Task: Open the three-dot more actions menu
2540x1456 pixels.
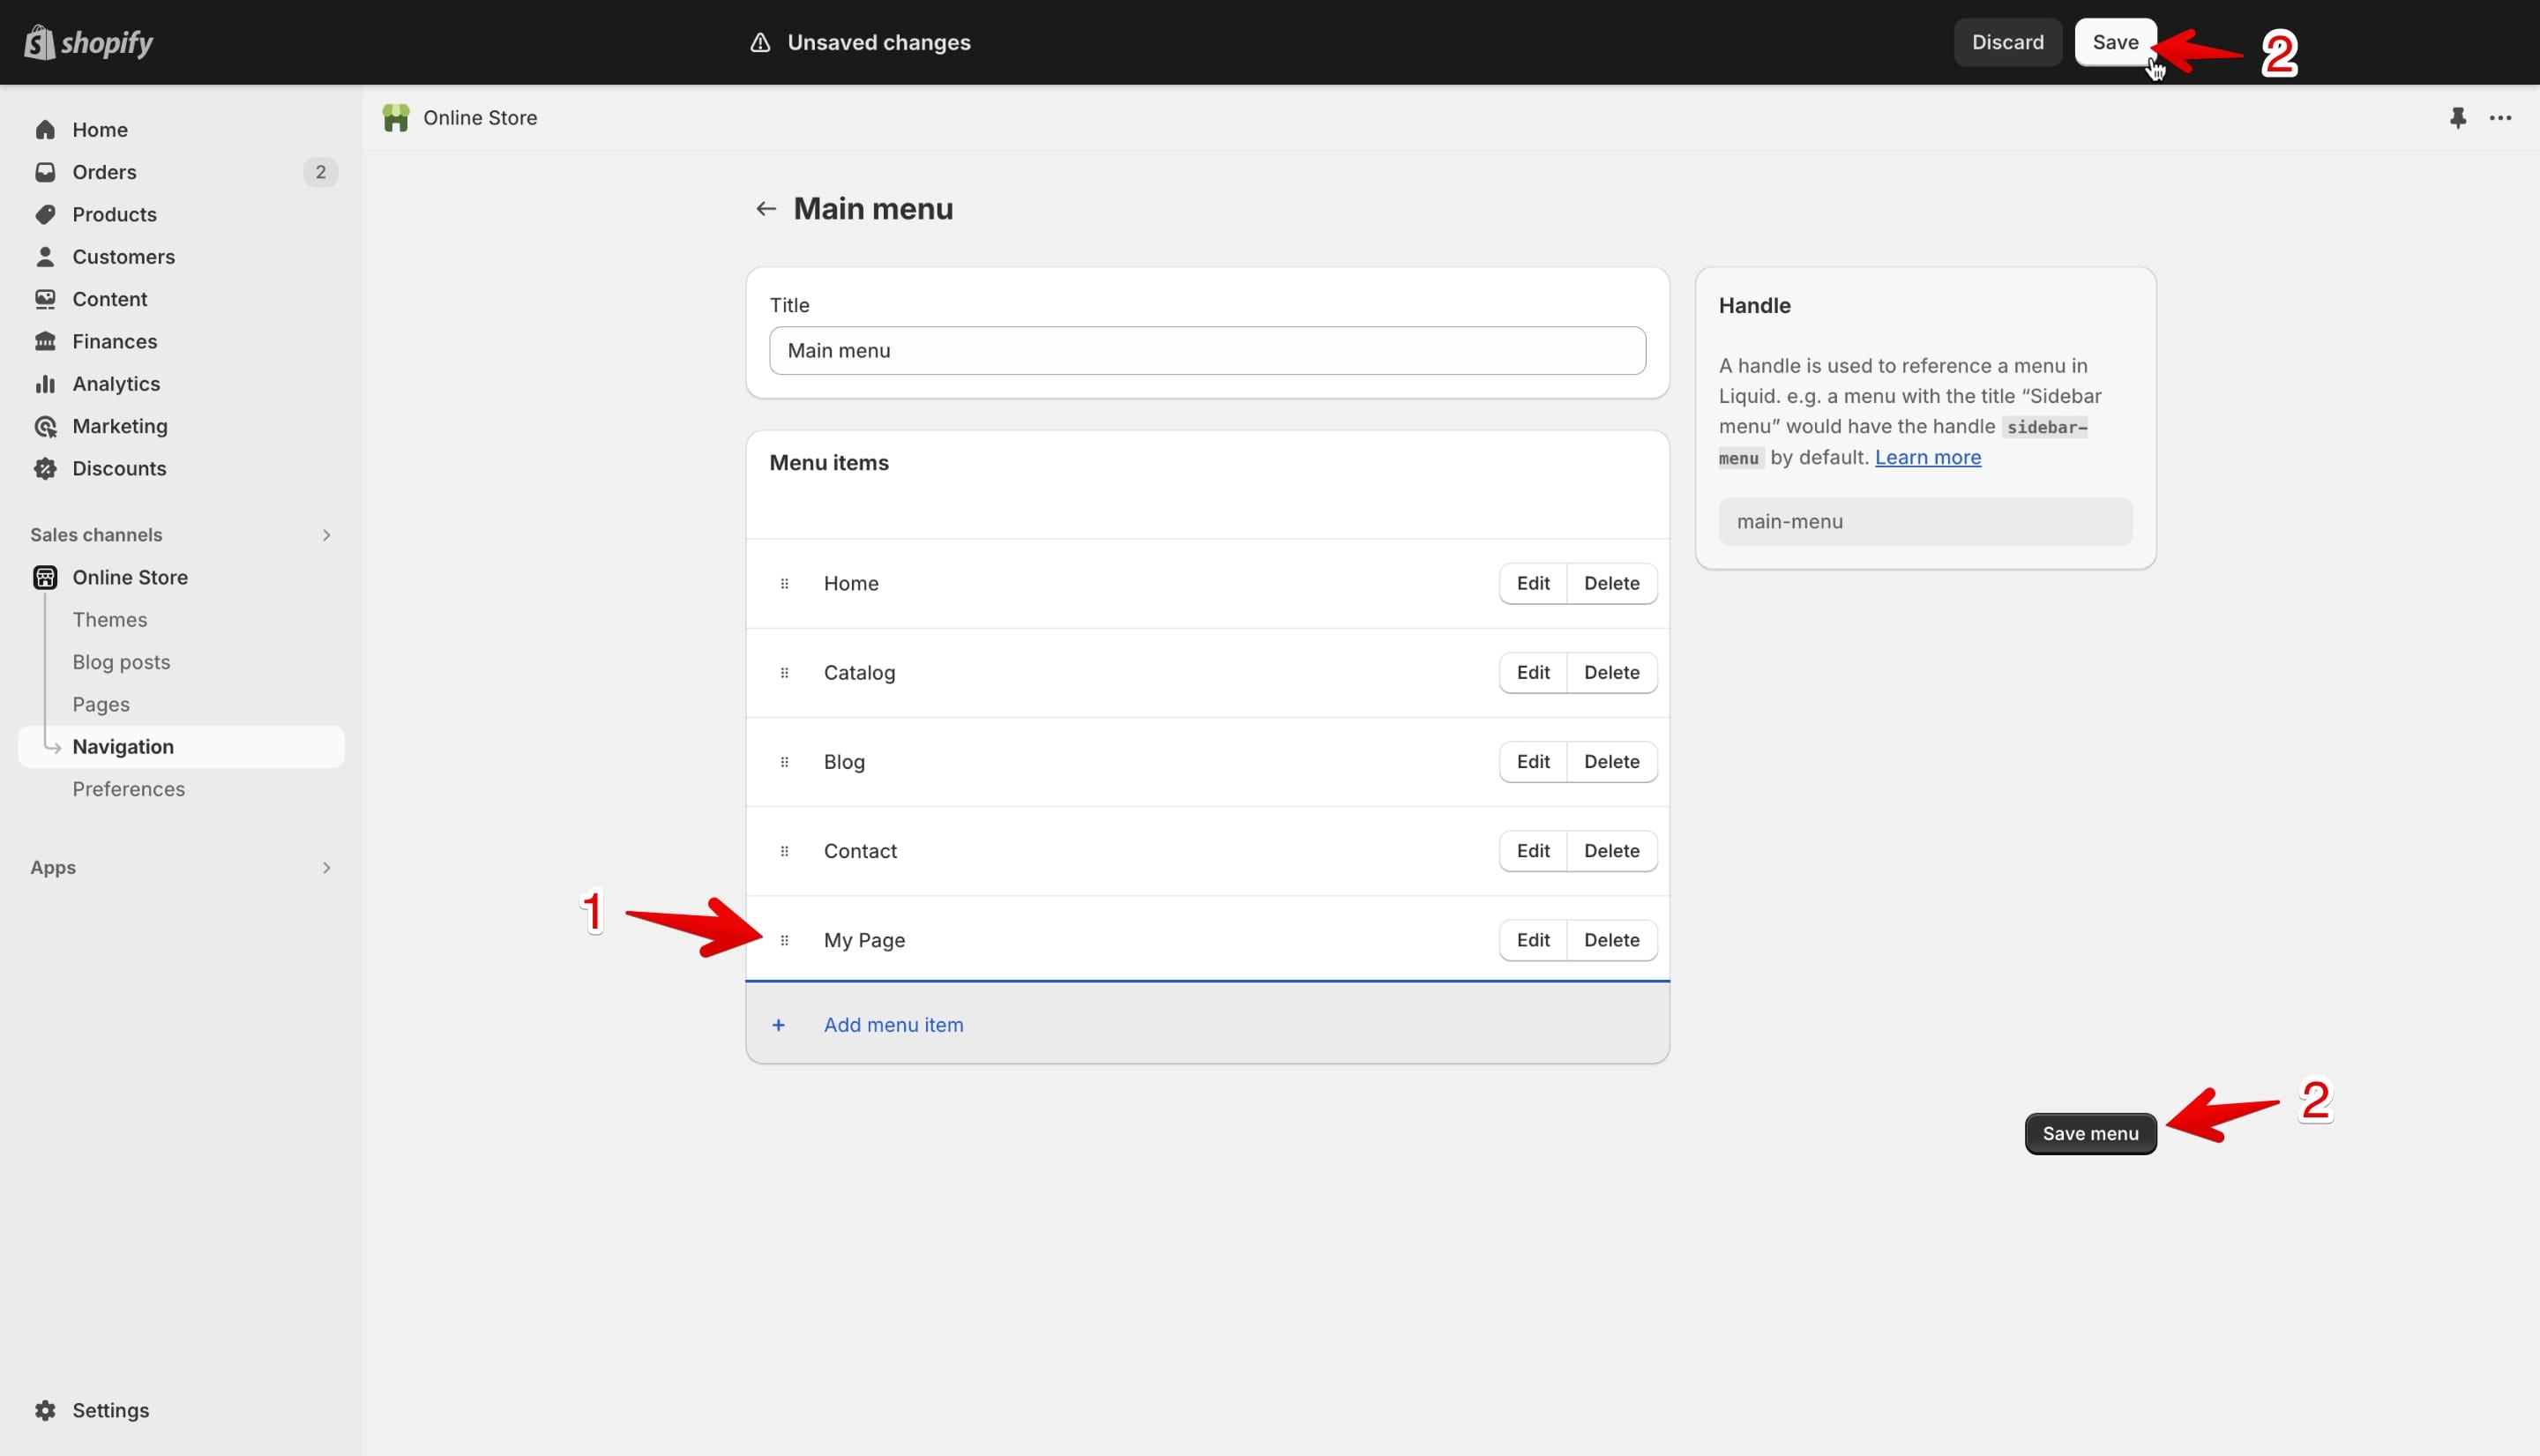Action: point(2500,118)
